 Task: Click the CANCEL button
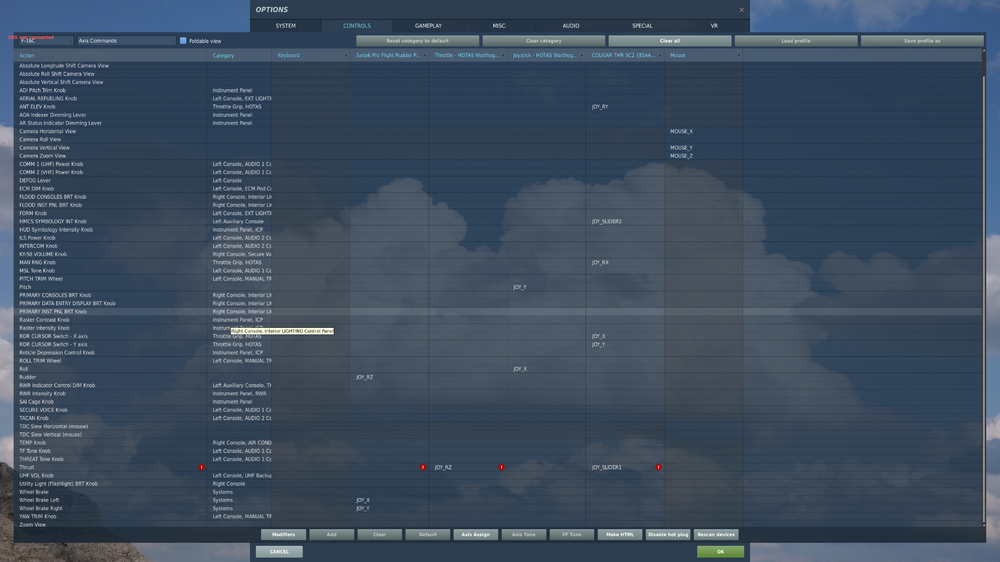pyautogui.click(x=279, y=552)
